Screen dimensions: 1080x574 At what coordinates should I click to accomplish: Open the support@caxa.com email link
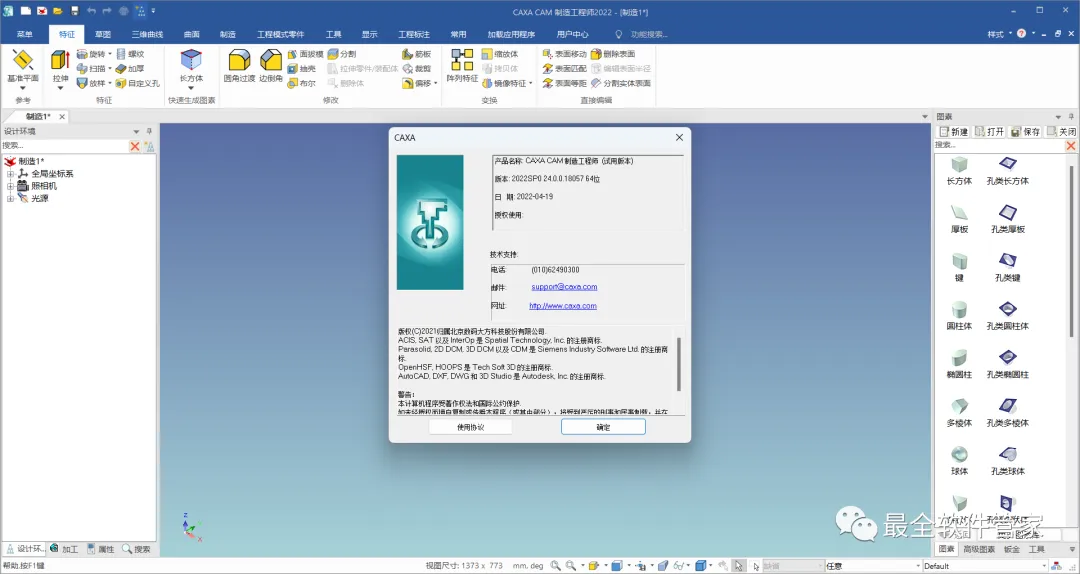click(564, 287)
